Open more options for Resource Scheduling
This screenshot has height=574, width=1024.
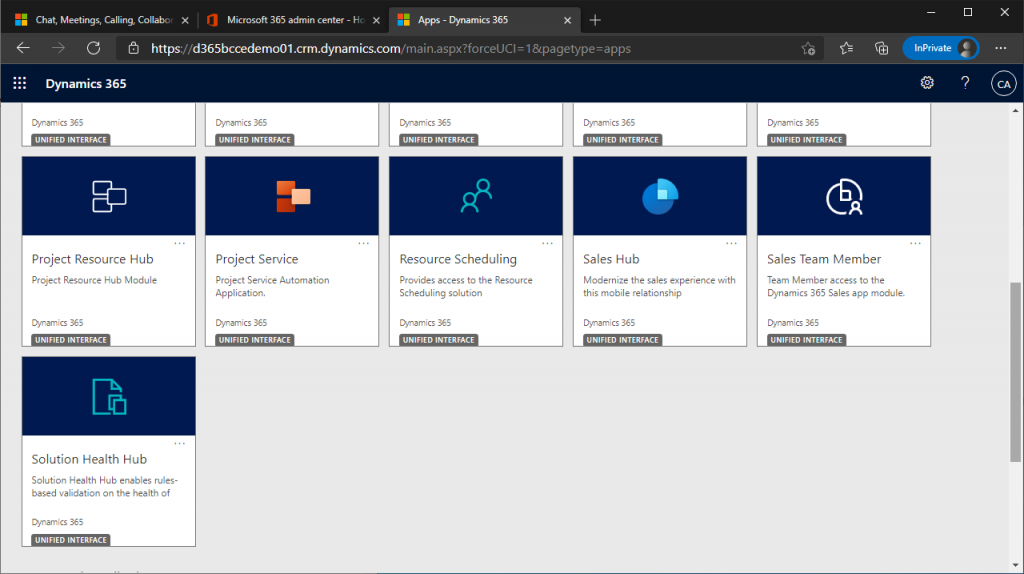547,243
